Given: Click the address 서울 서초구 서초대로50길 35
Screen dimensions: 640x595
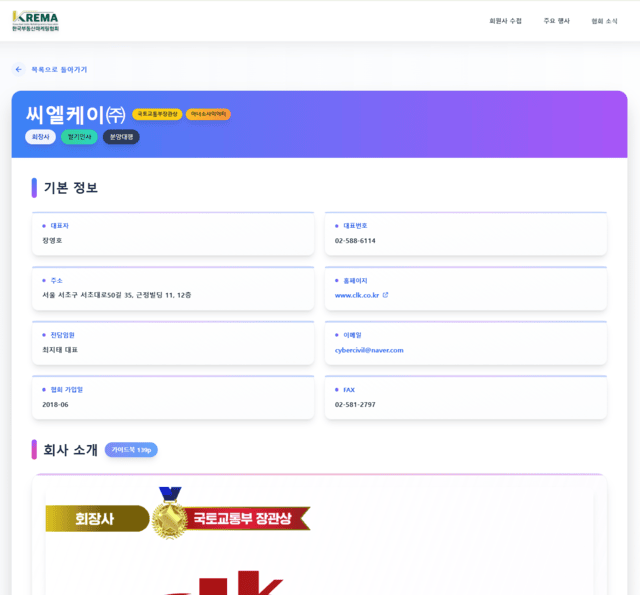Looking at the screenshot, I should pos(117,295).
